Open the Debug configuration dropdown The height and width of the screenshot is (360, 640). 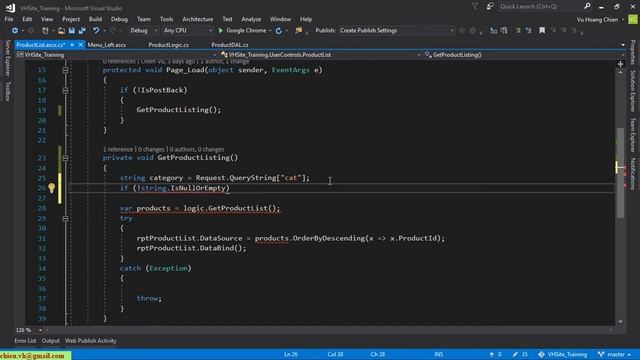coord(144,31)
